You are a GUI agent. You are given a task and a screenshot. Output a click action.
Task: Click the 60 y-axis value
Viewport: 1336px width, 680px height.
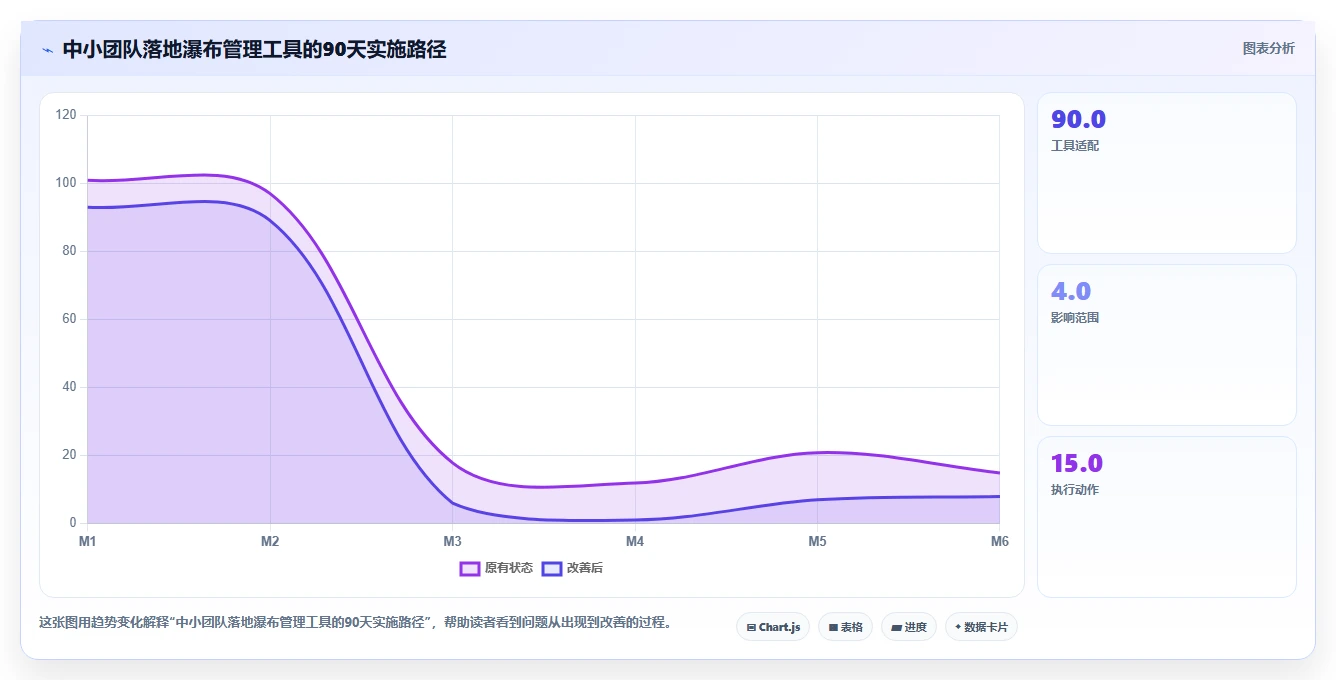[x=69, y=319]
